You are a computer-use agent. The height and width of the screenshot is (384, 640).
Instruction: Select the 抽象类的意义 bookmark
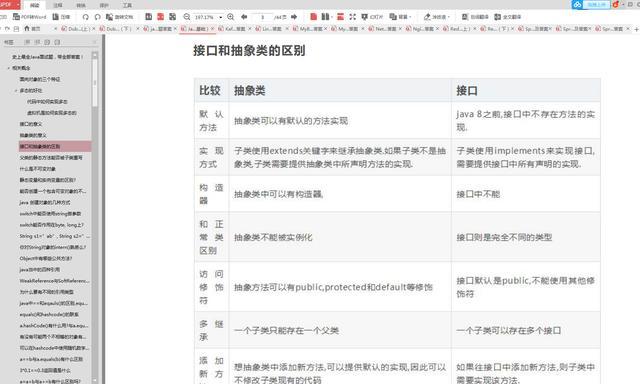[x=33, y=135]
